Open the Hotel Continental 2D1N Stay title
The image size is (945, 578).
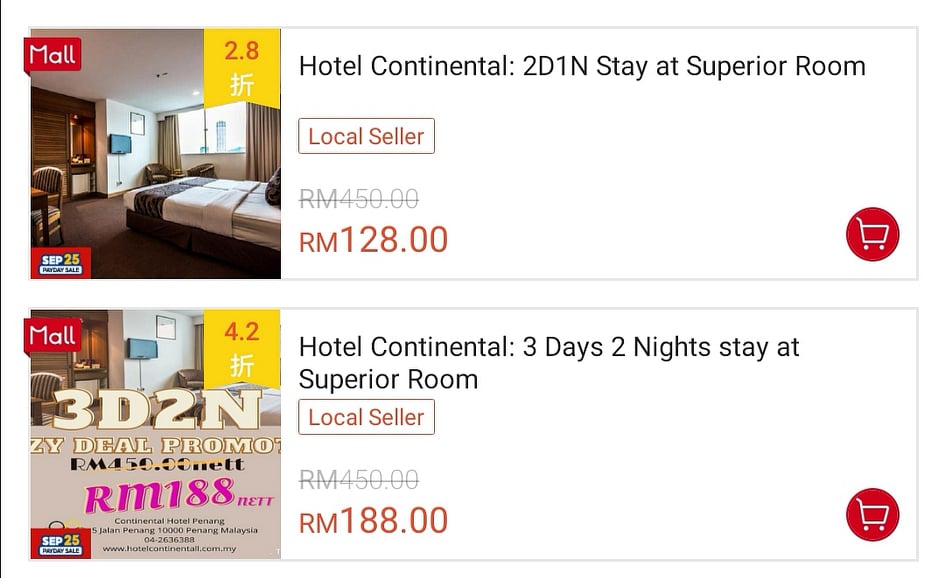[582, 67]
